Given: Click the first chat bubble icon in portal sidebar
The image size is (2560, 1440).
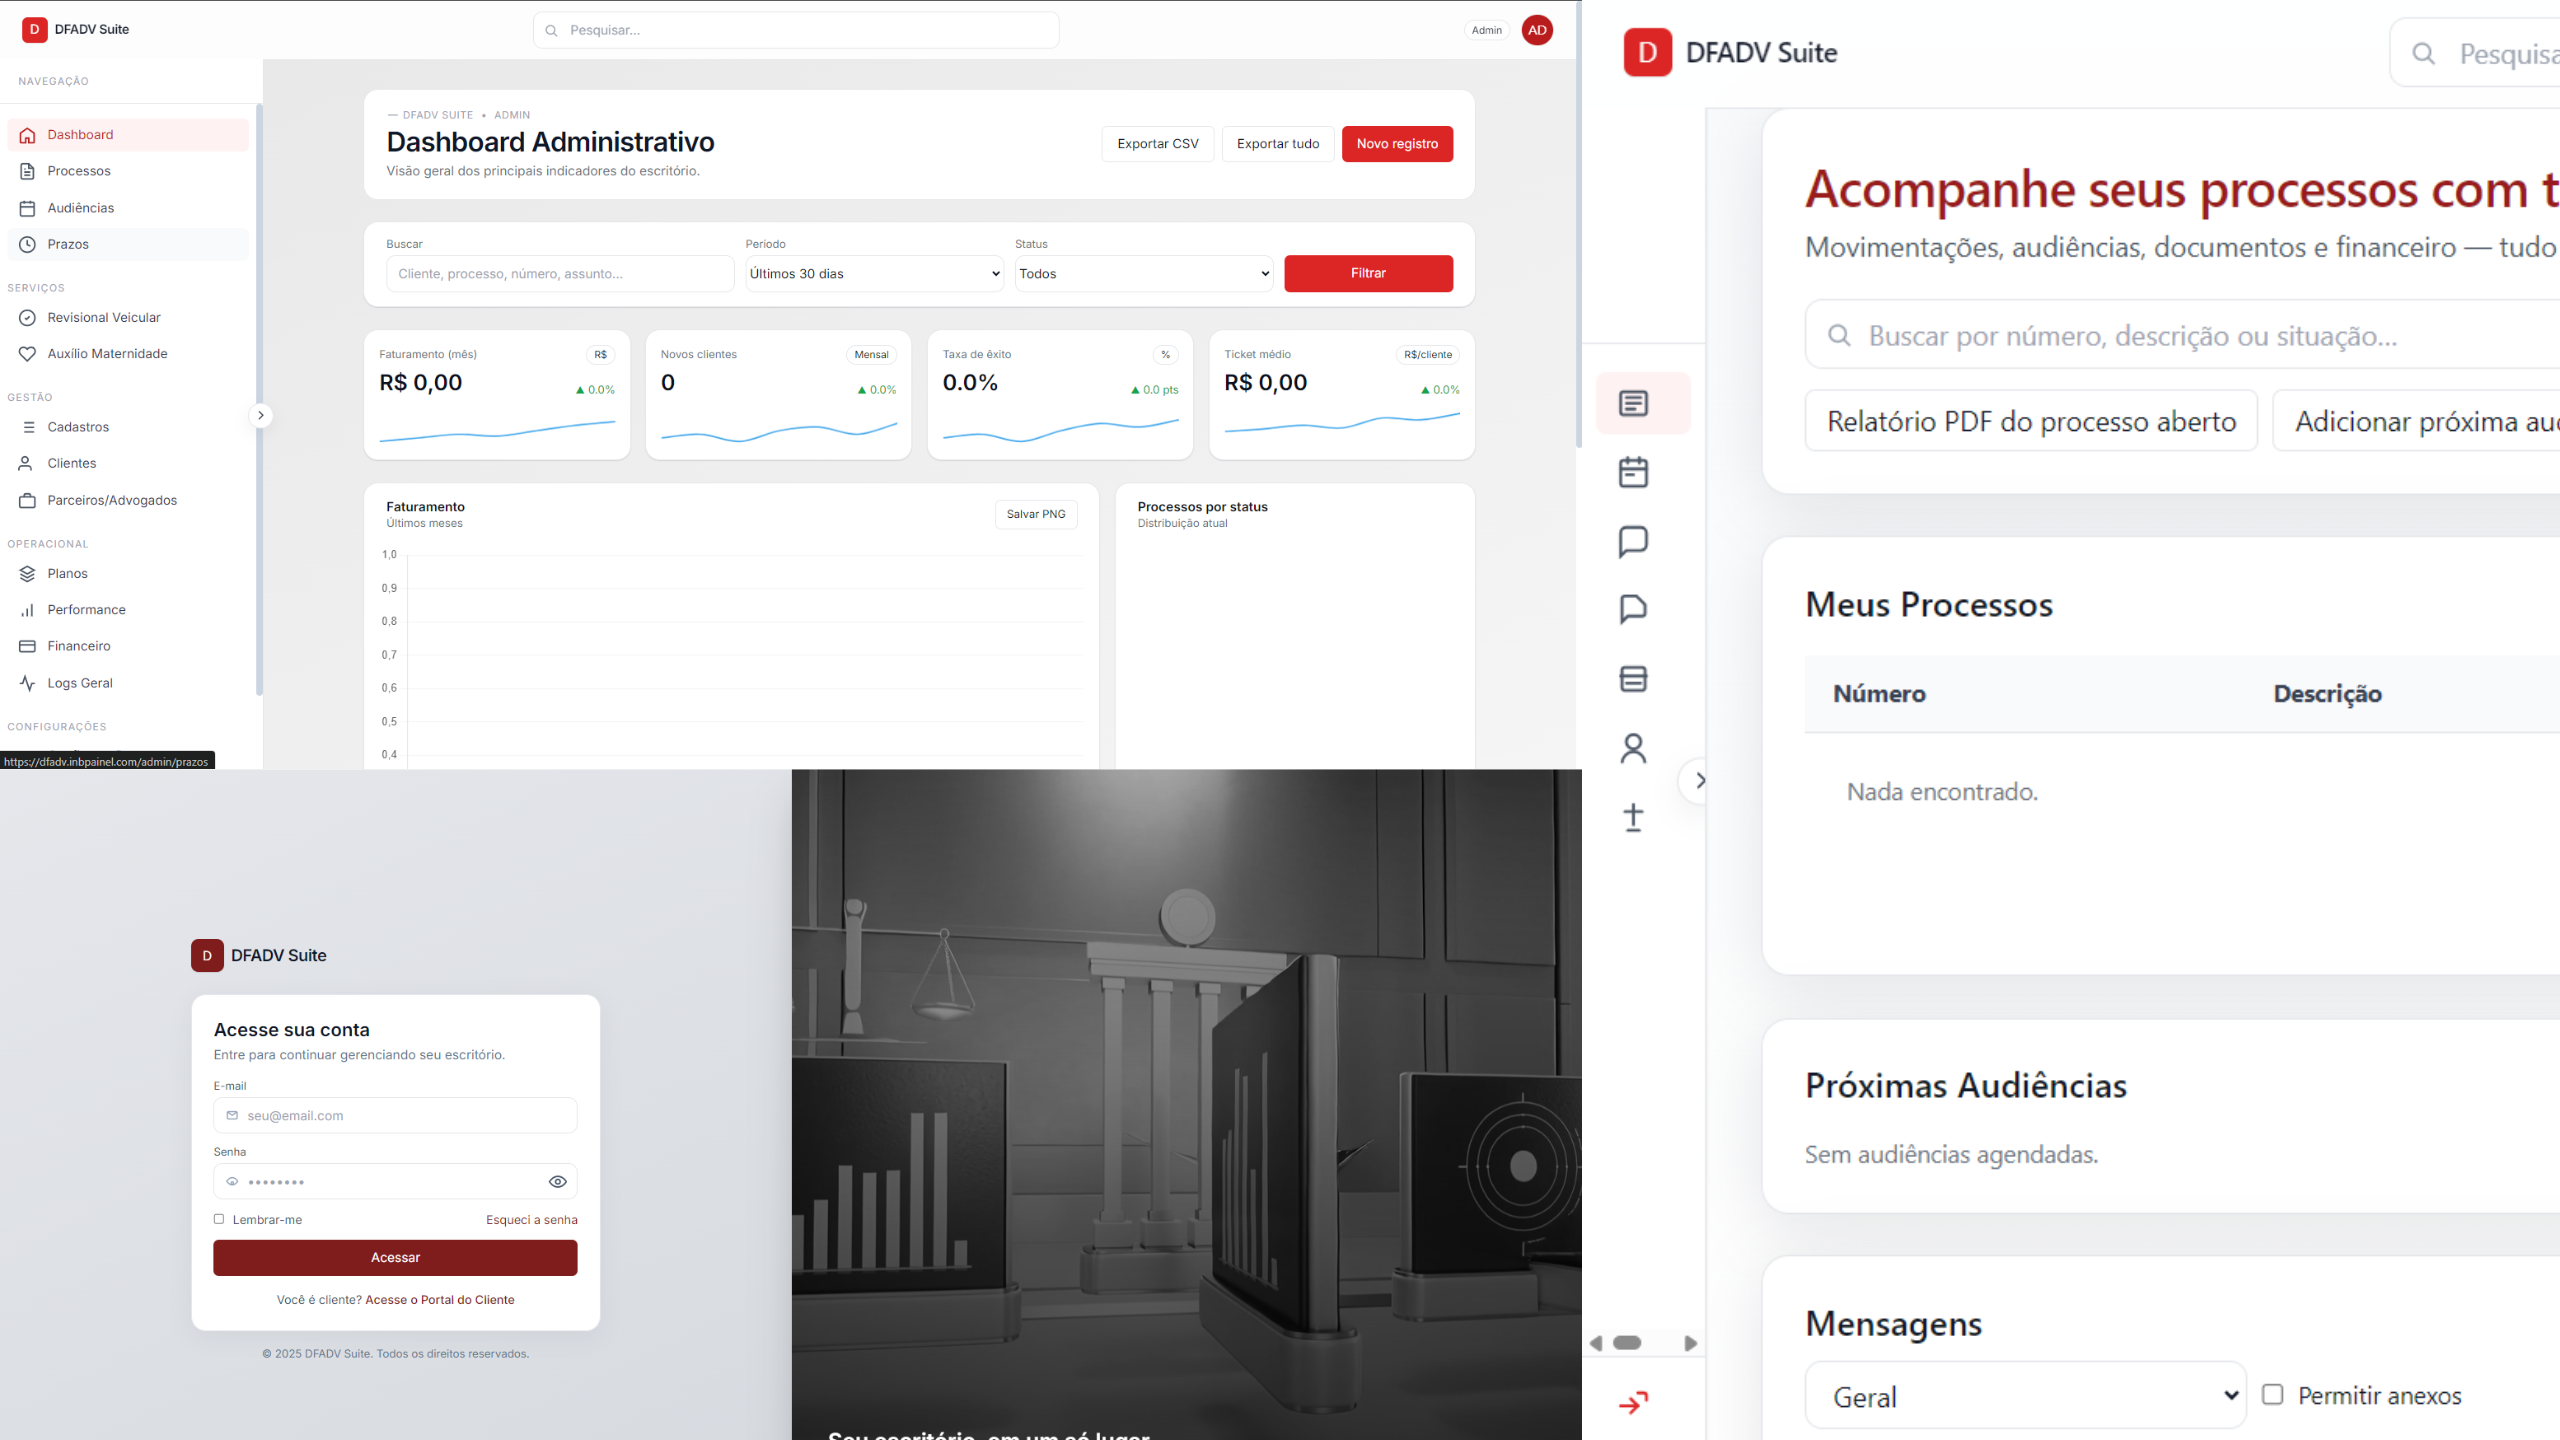Looking at the screenshot, I should 1633,541.
